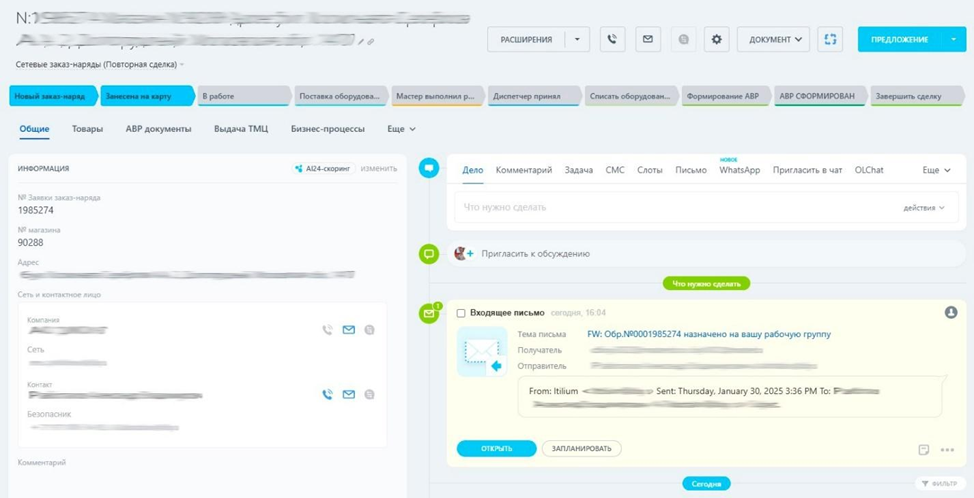Viewport: 974px width, 498px height.
Task: Open the FW: Обр.№0001985274 email subject link
Action: 709,334
